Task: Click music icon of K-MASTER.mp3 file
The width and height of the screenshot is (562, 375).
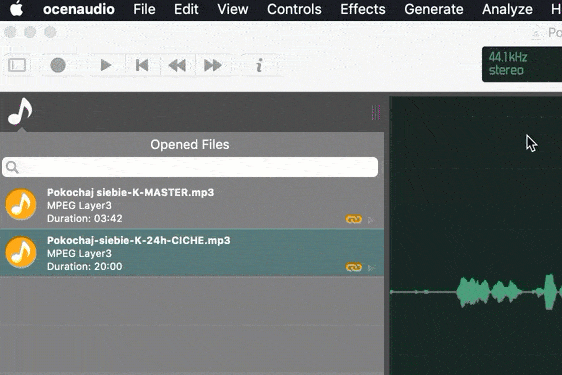Action: point(21,204)
